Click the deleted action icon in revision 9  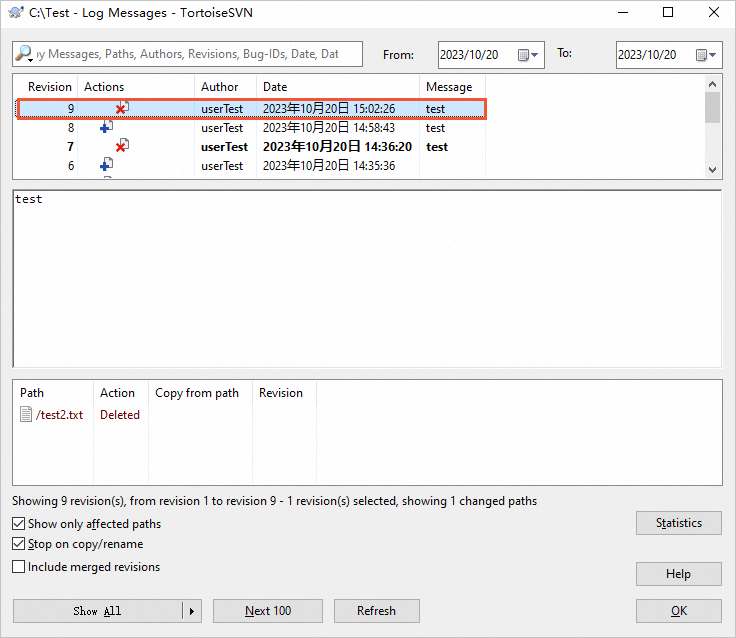click(122, 108)
